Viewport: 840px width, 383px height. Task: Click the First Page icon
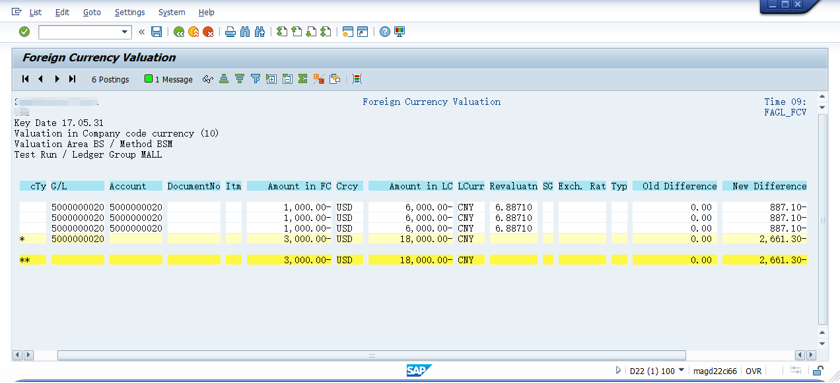click(x=282, y=32)
